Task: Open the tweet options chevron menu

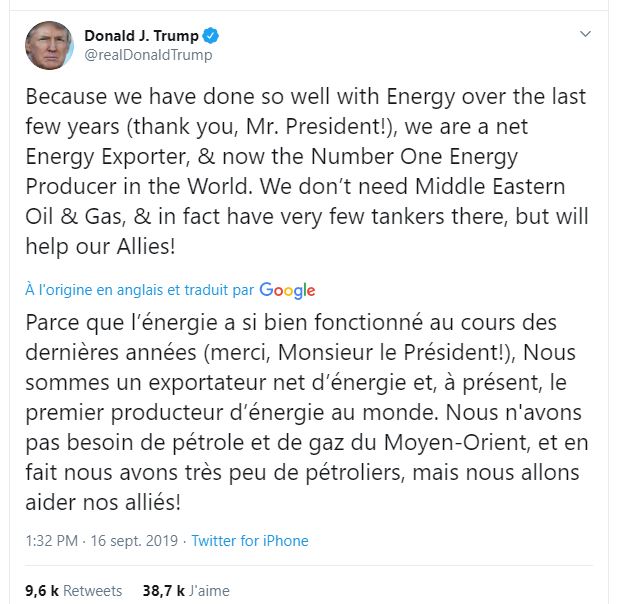Action: click(x=586, y=34)
